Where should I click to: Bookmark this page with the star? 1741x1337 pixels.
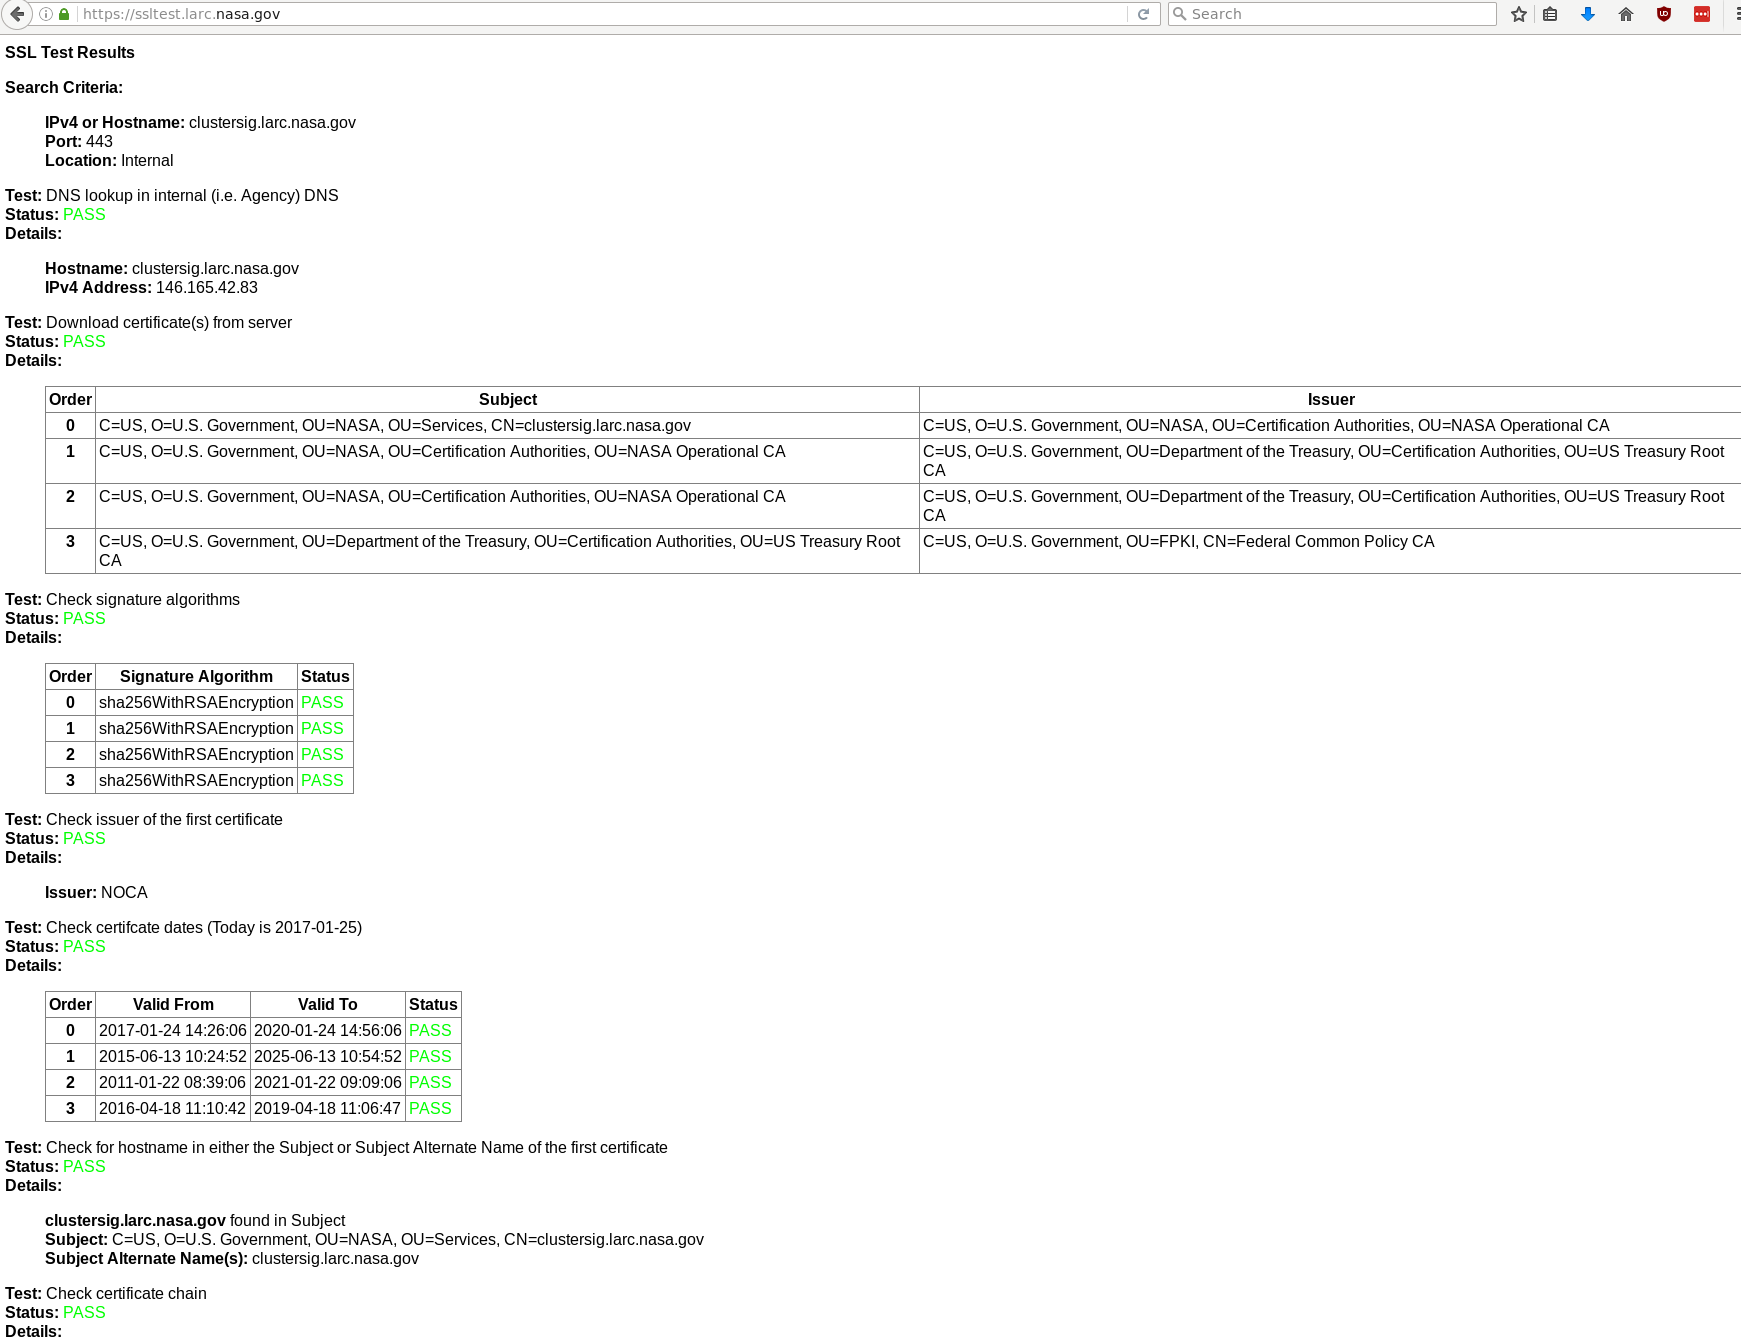pos(1519,14)
